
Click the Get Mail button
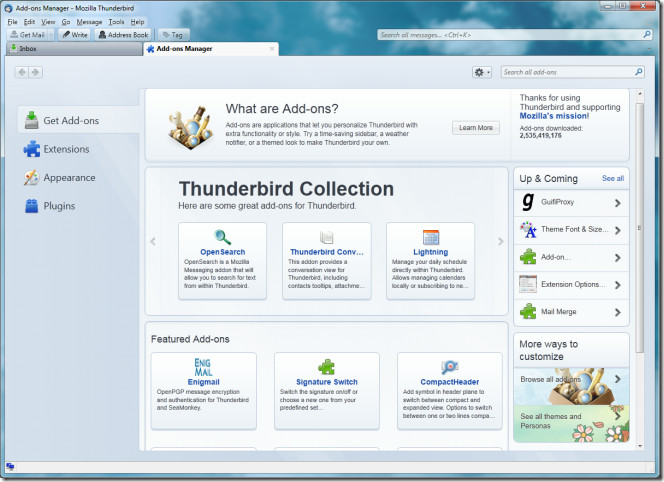pyautogui.click(x=27, y=35)
